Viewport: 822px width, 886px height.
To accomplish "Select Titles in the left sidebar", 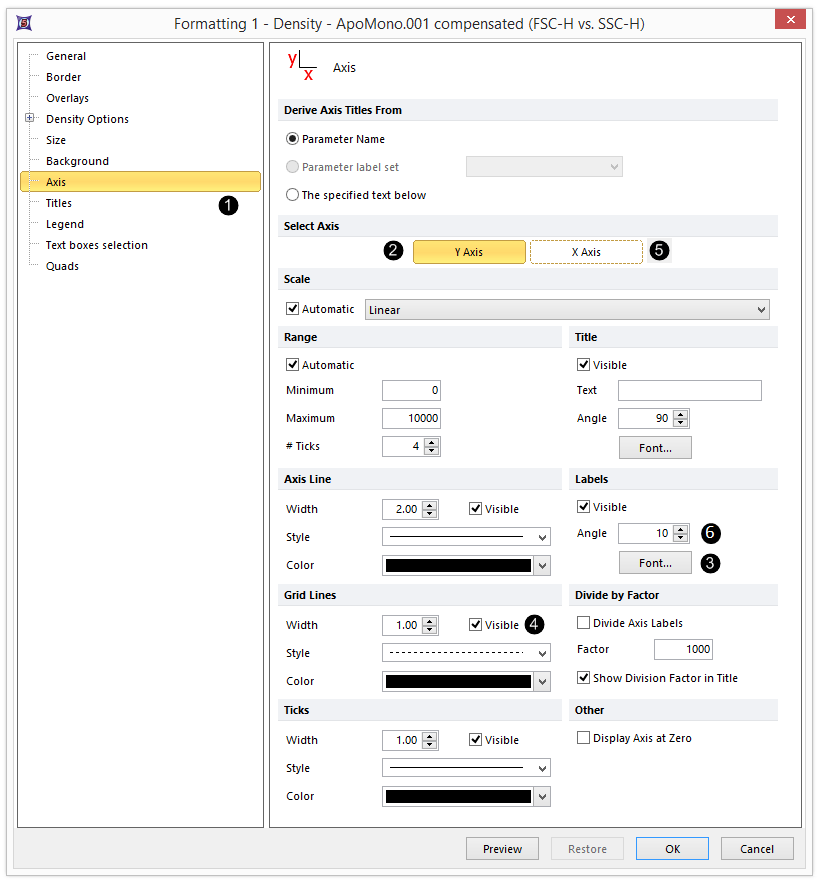I will pos(58,202).
